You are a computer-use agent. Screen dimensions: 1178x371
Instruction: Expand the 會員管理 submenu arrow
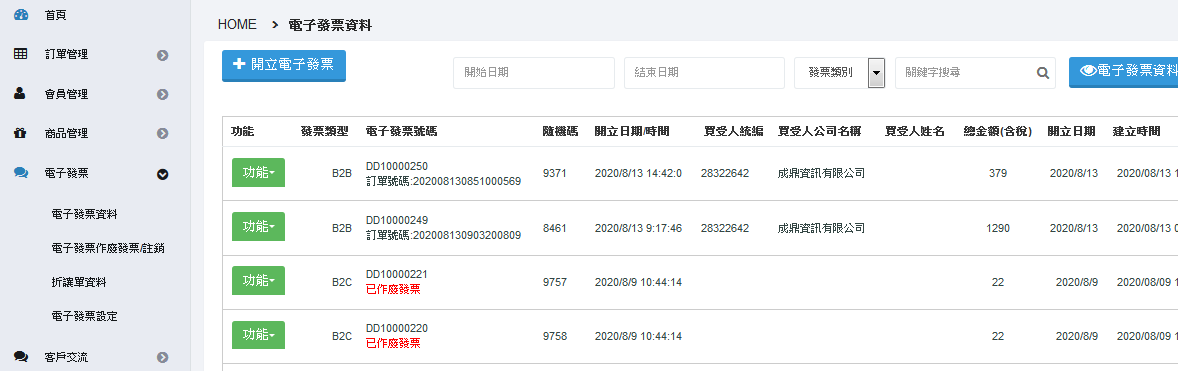click(162, 95)
